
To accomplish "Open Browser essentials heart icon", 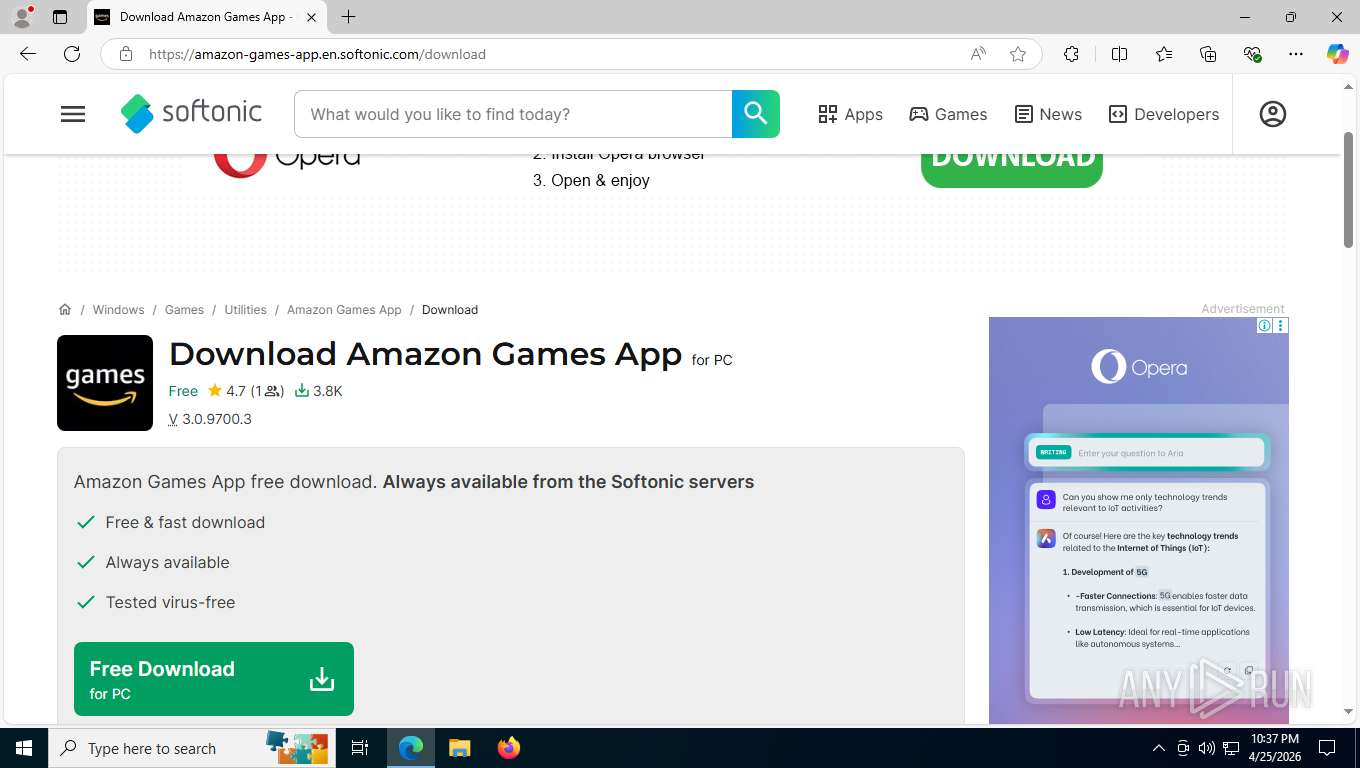I will pyautogui.click(x=1252, y=54).
